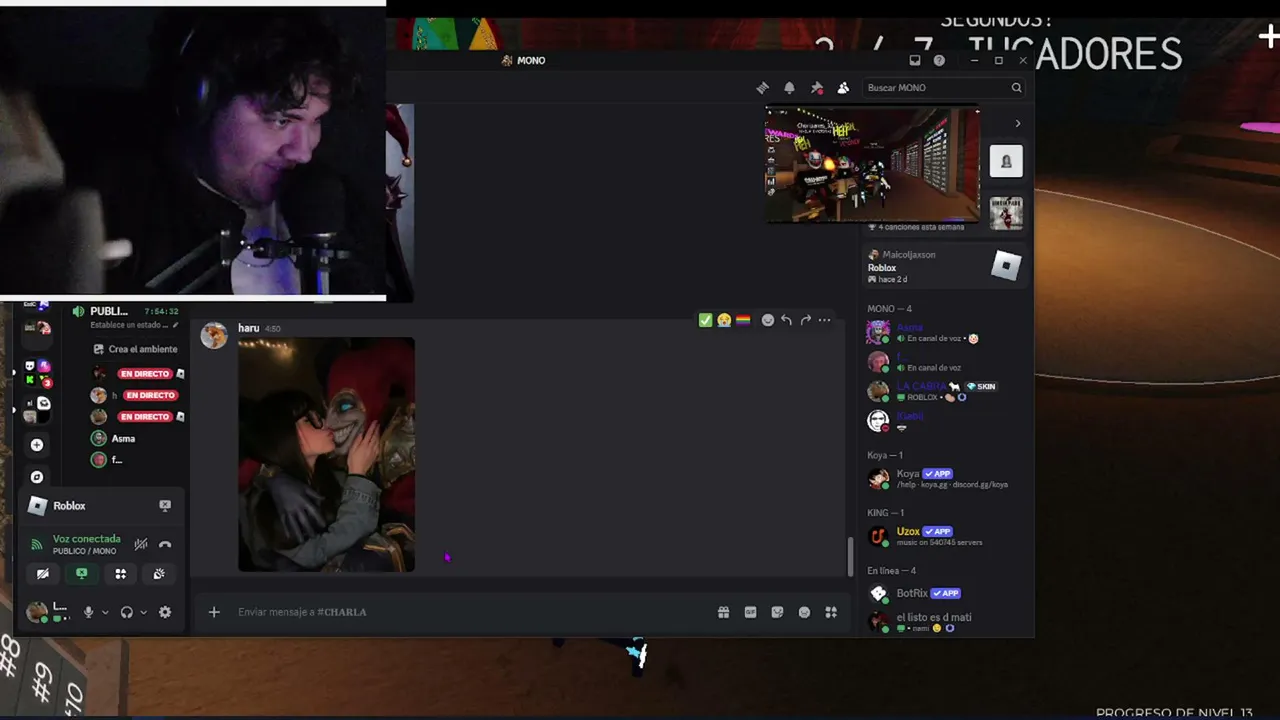Open notification settings bell icon
The image size is (1280, 720).
(789, 88)
